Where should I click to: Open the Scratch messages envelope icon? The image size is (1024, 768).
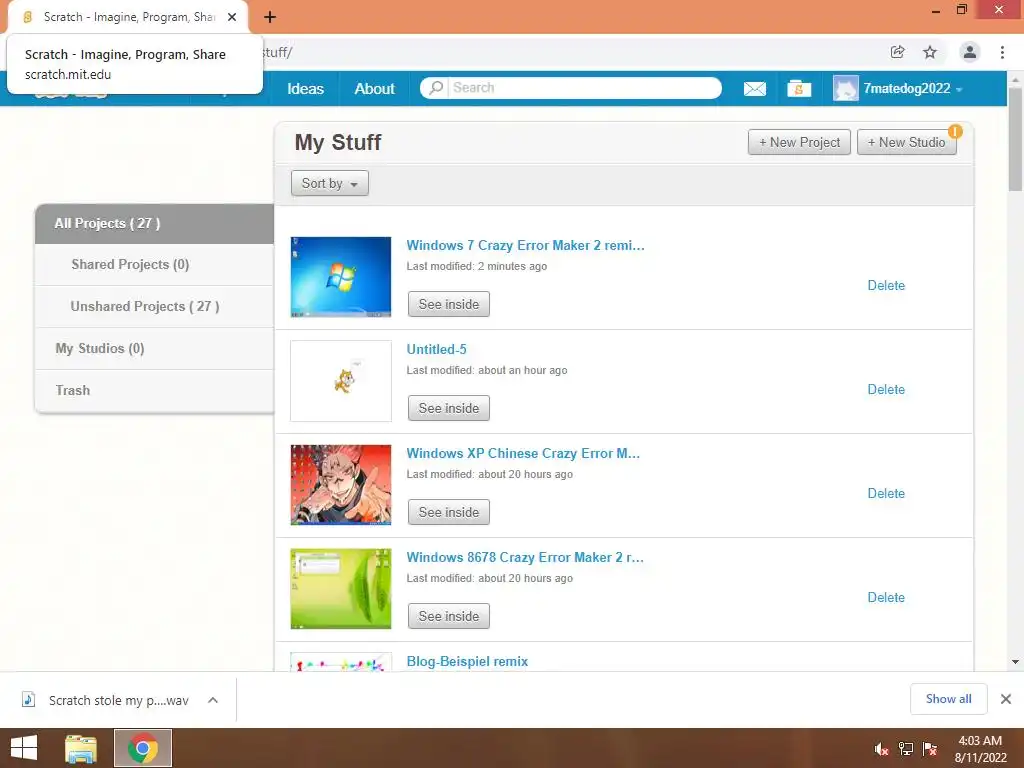(754, 89)
